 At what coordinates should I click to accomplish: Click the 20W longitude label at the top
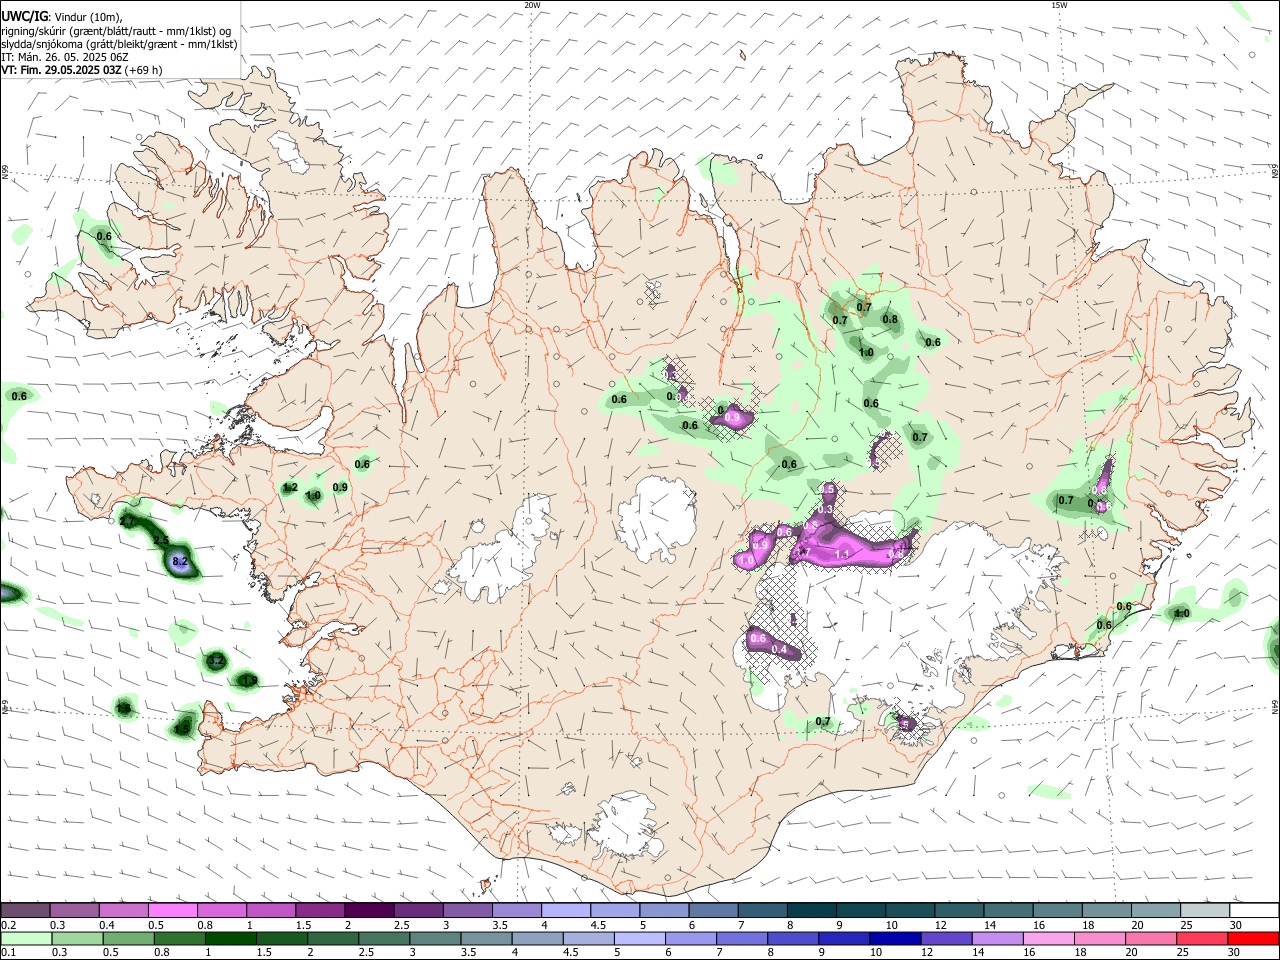tap(532, 5)
